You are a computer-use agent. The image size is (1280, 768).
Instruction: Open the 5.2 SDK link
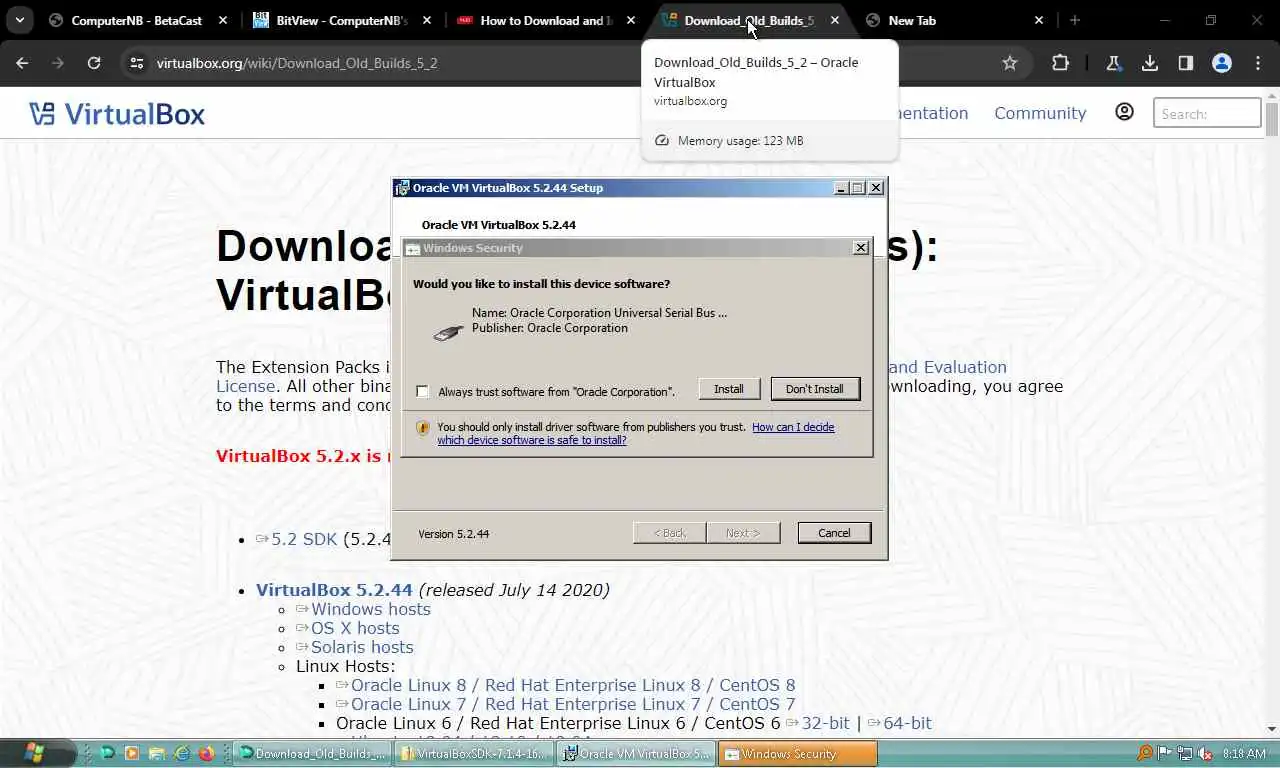[304, 539]
